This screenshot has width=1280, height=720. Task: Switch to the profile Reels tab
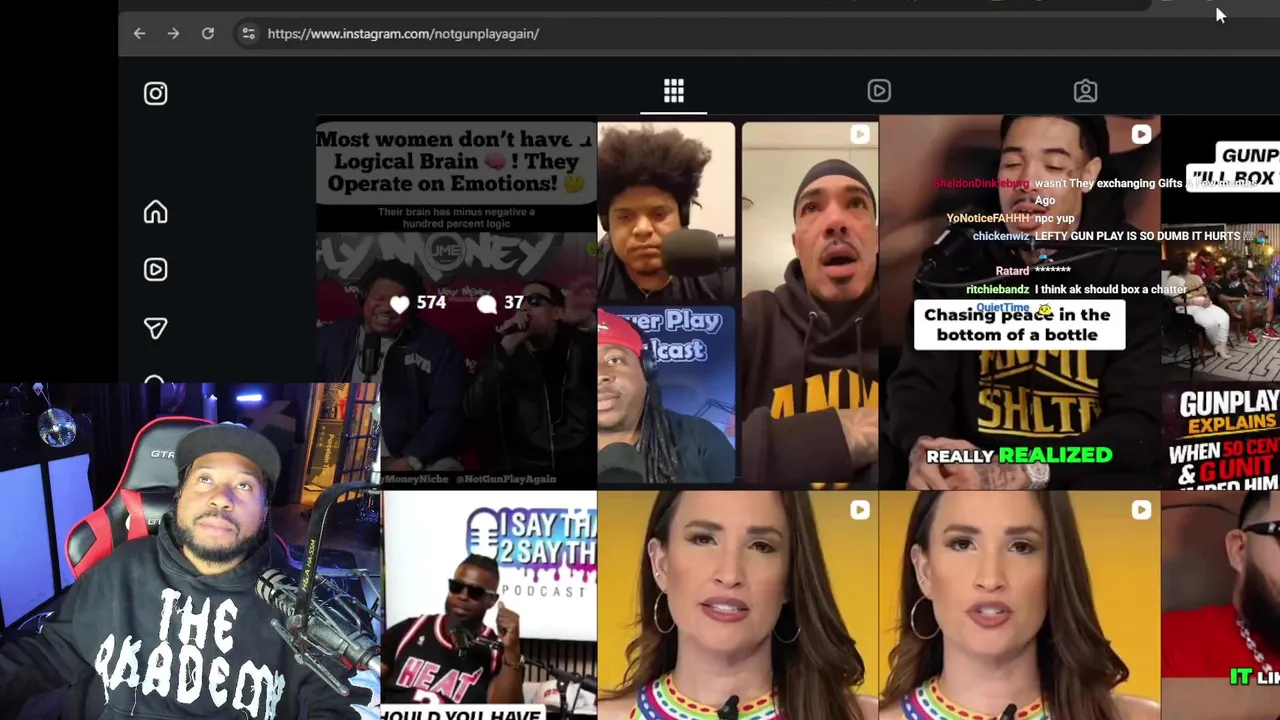tap(879, 91)
